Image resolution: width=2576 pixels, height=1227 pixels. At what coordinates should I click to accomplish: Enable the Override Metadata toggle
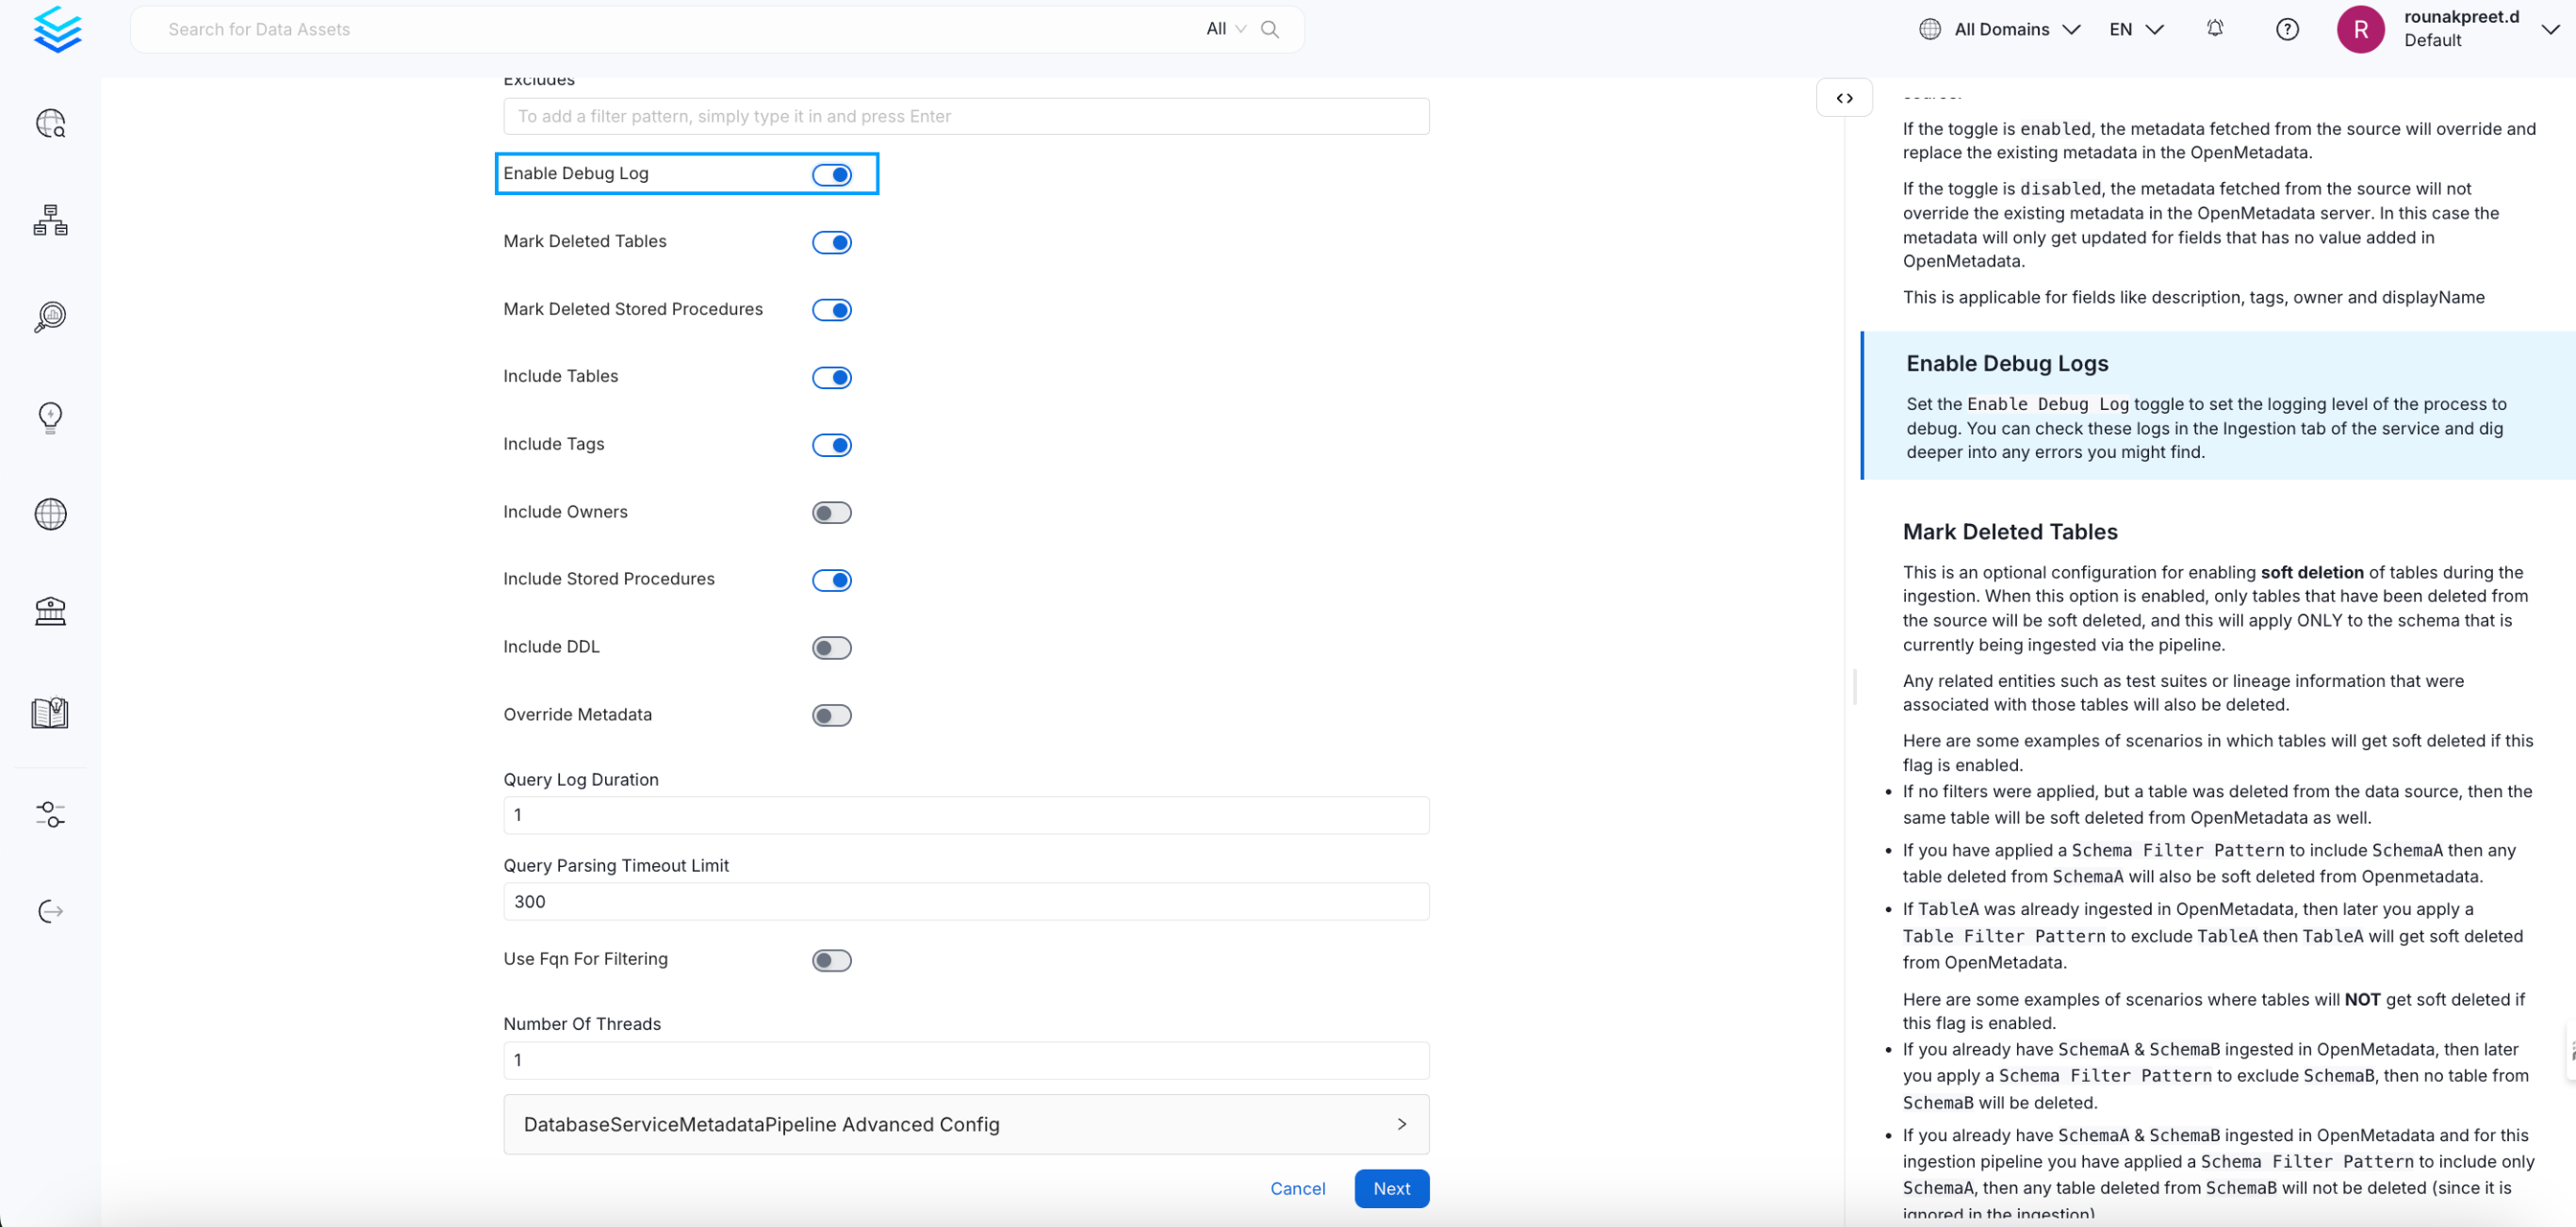(831, 716)
